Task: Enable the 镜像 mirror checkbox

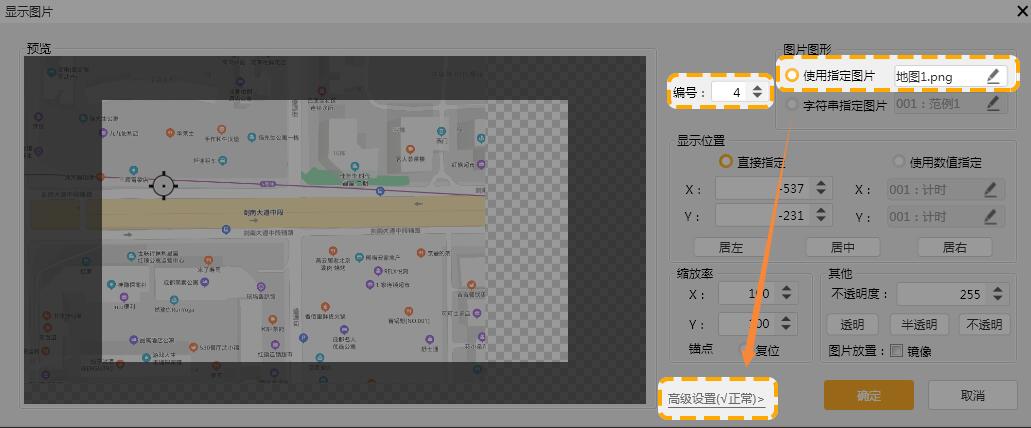Action: click(x=896, y=351)
